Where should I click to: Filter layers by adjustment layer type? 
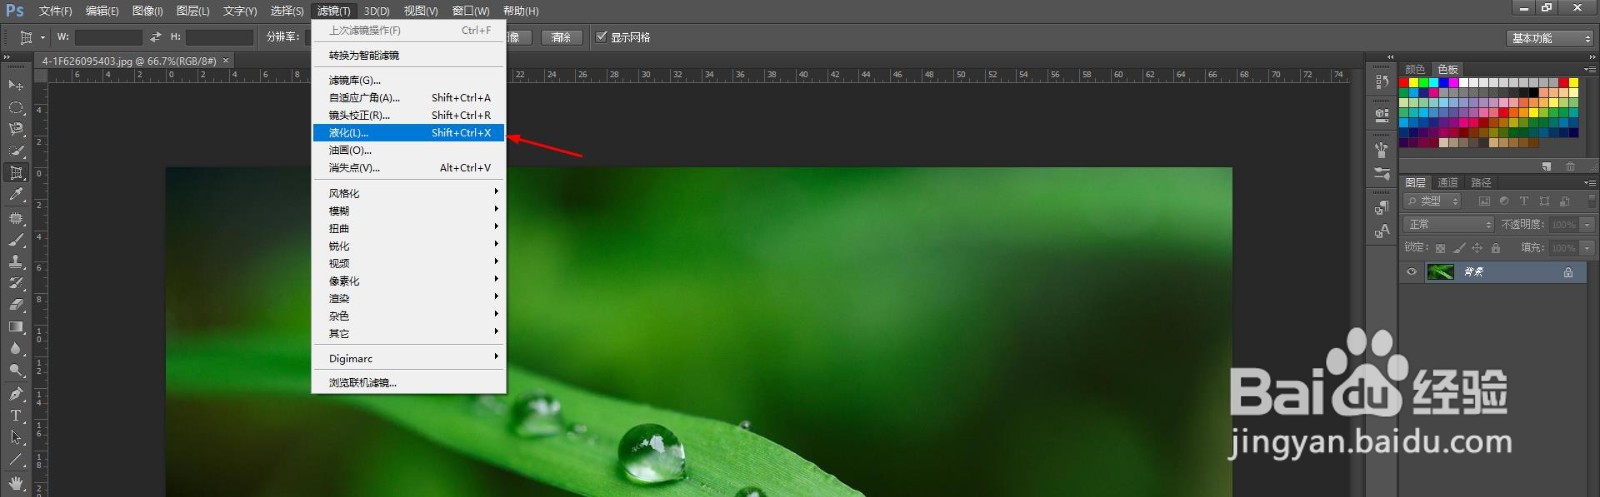click(x=1504, y=201)
